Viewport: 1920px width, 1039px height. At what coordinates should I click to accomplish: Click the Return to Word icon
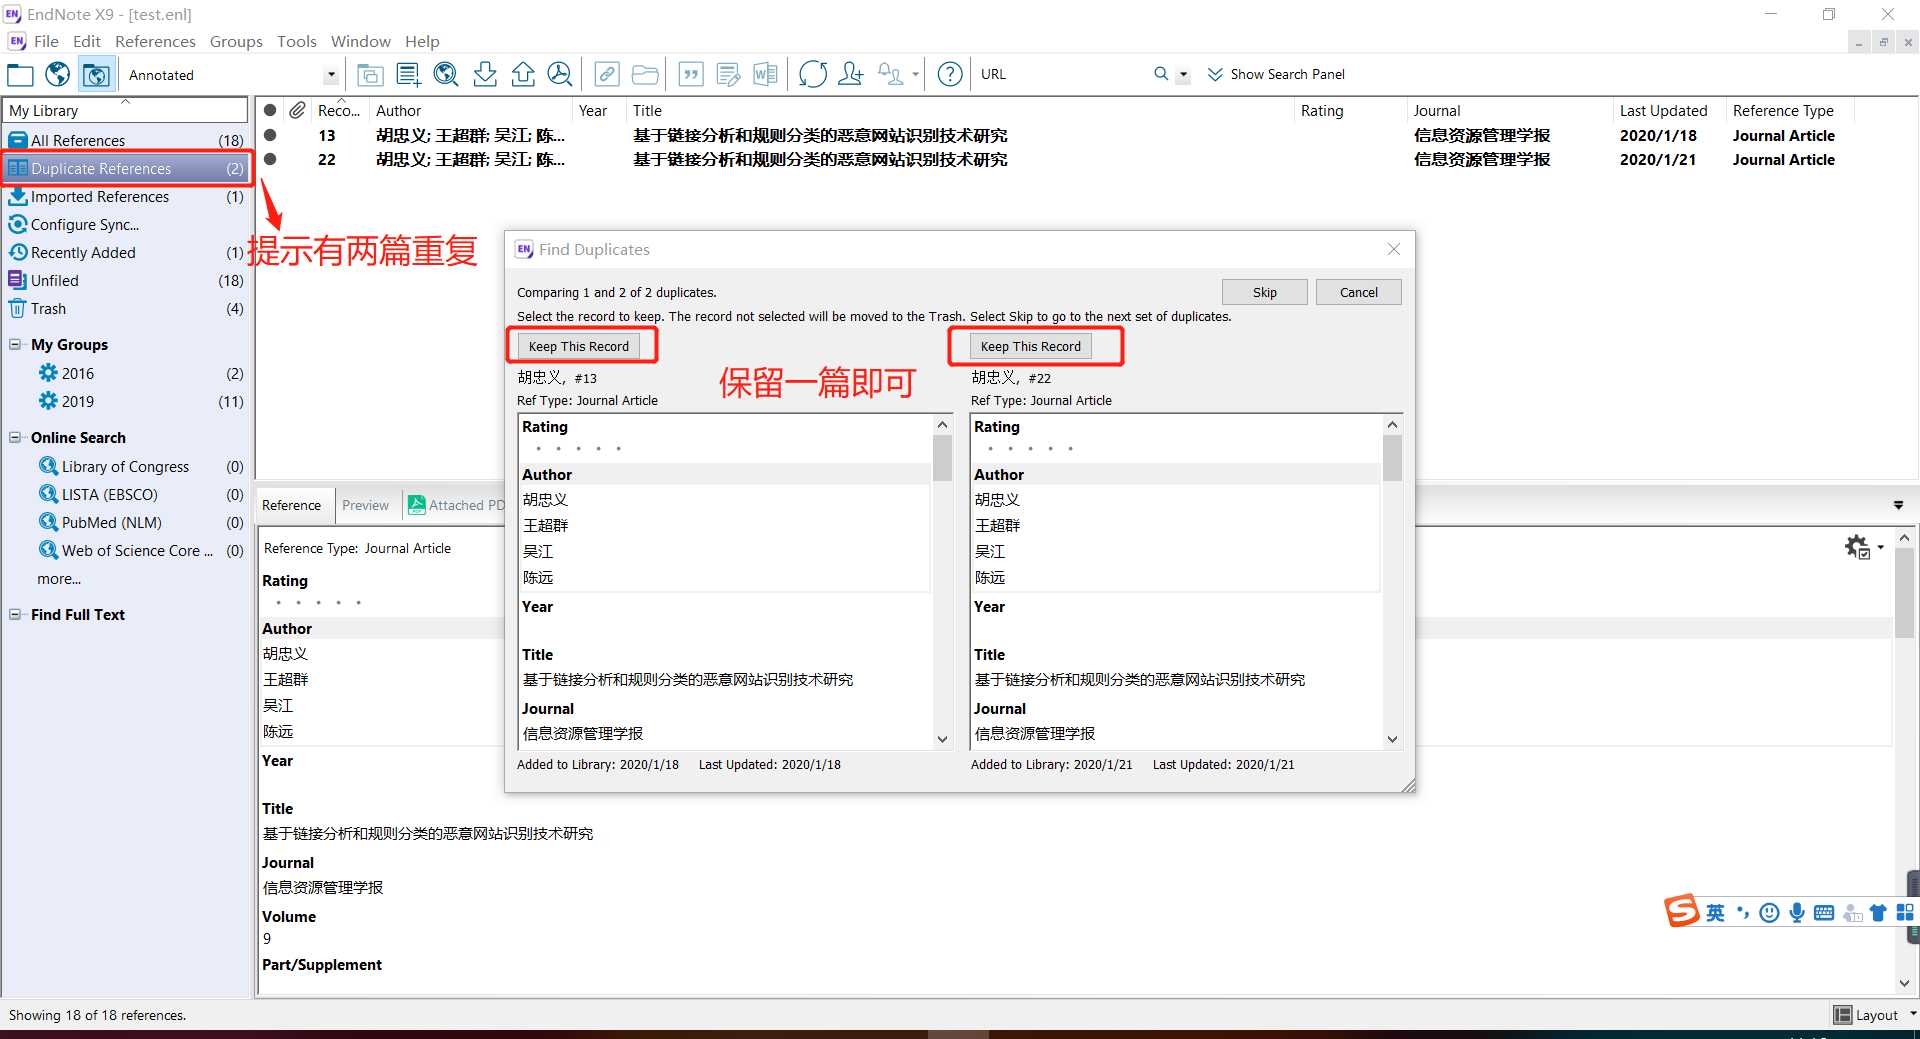pyautogui.click(x=766, y=75)
